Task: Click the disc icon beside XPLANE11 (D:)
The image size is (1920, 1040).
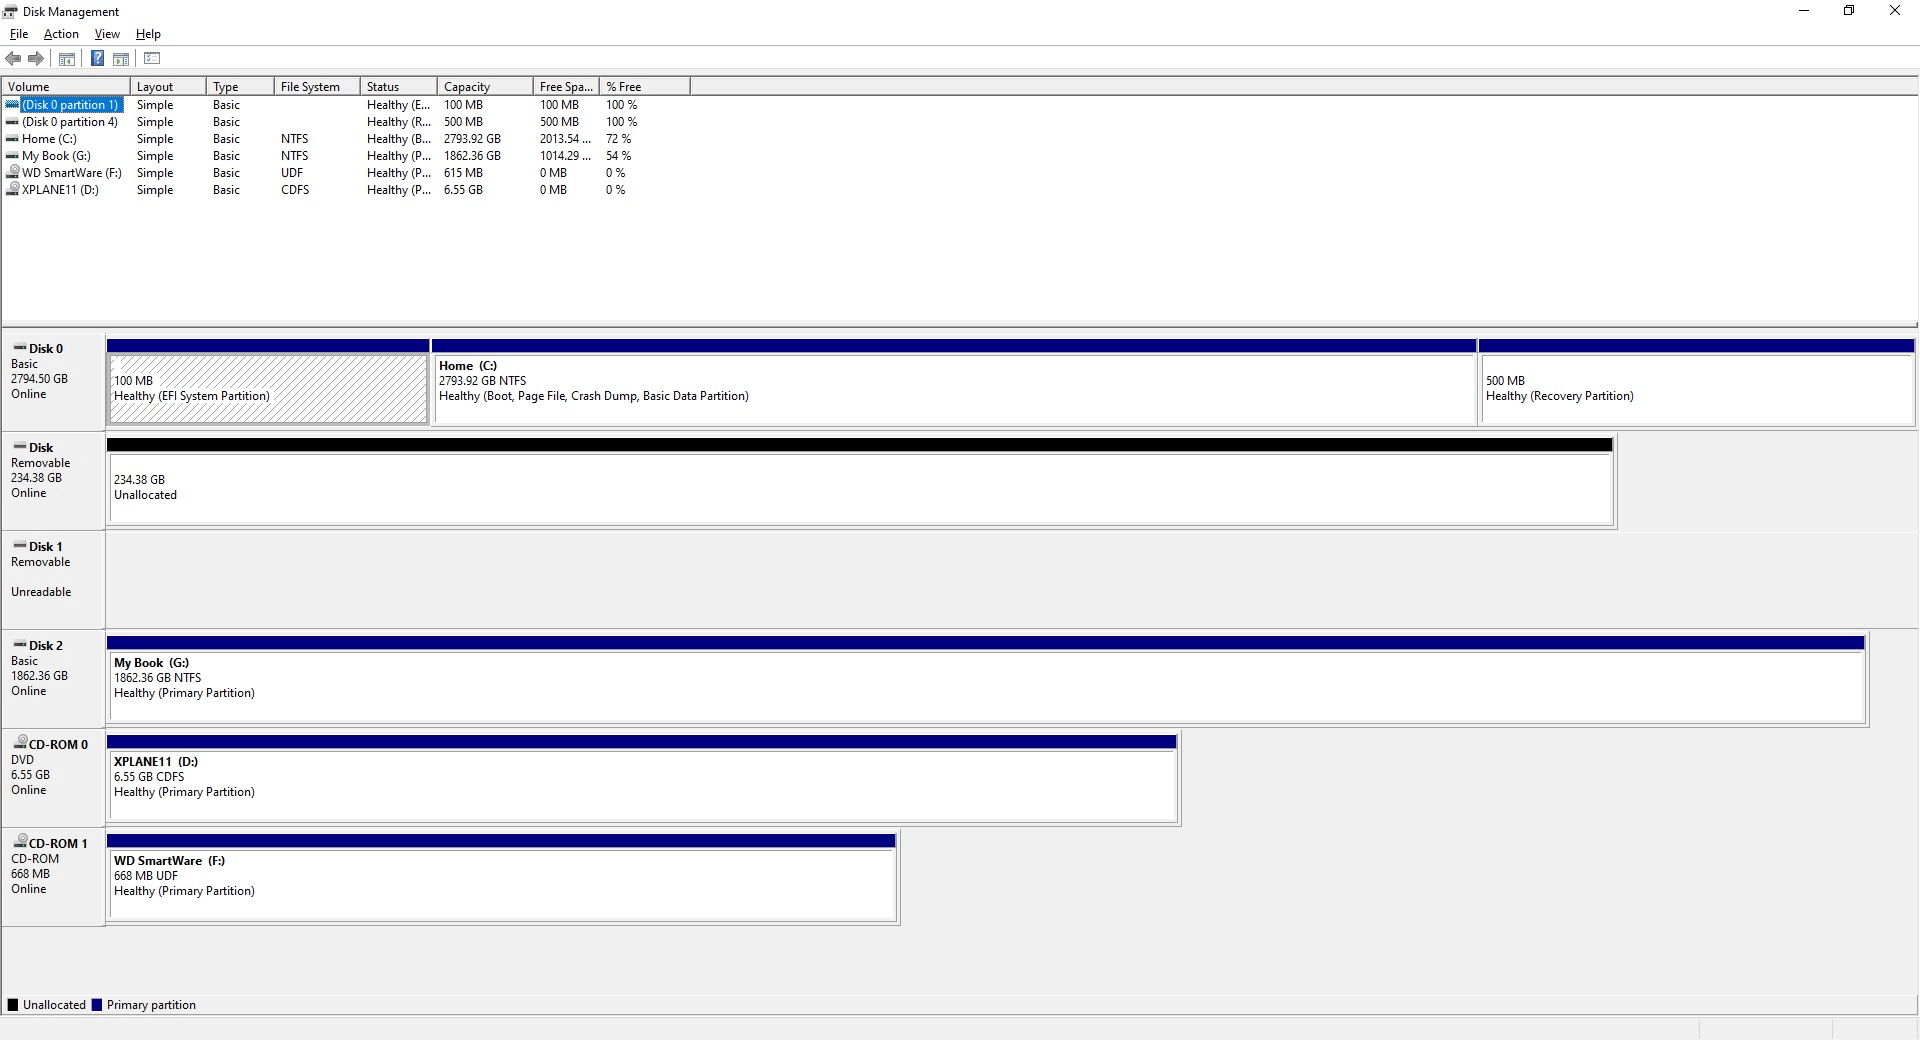Action: [14, 190]
